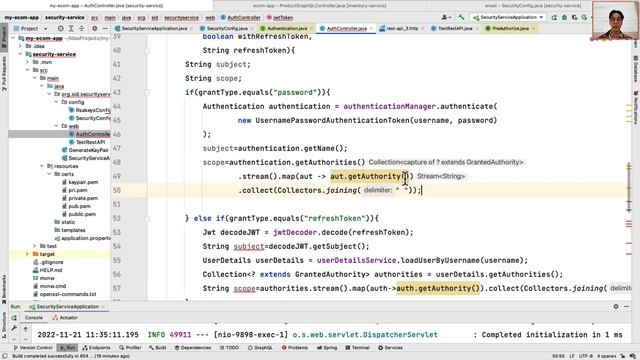Expand .idea folder
The image size is (640, 360).
click(20, 46)
